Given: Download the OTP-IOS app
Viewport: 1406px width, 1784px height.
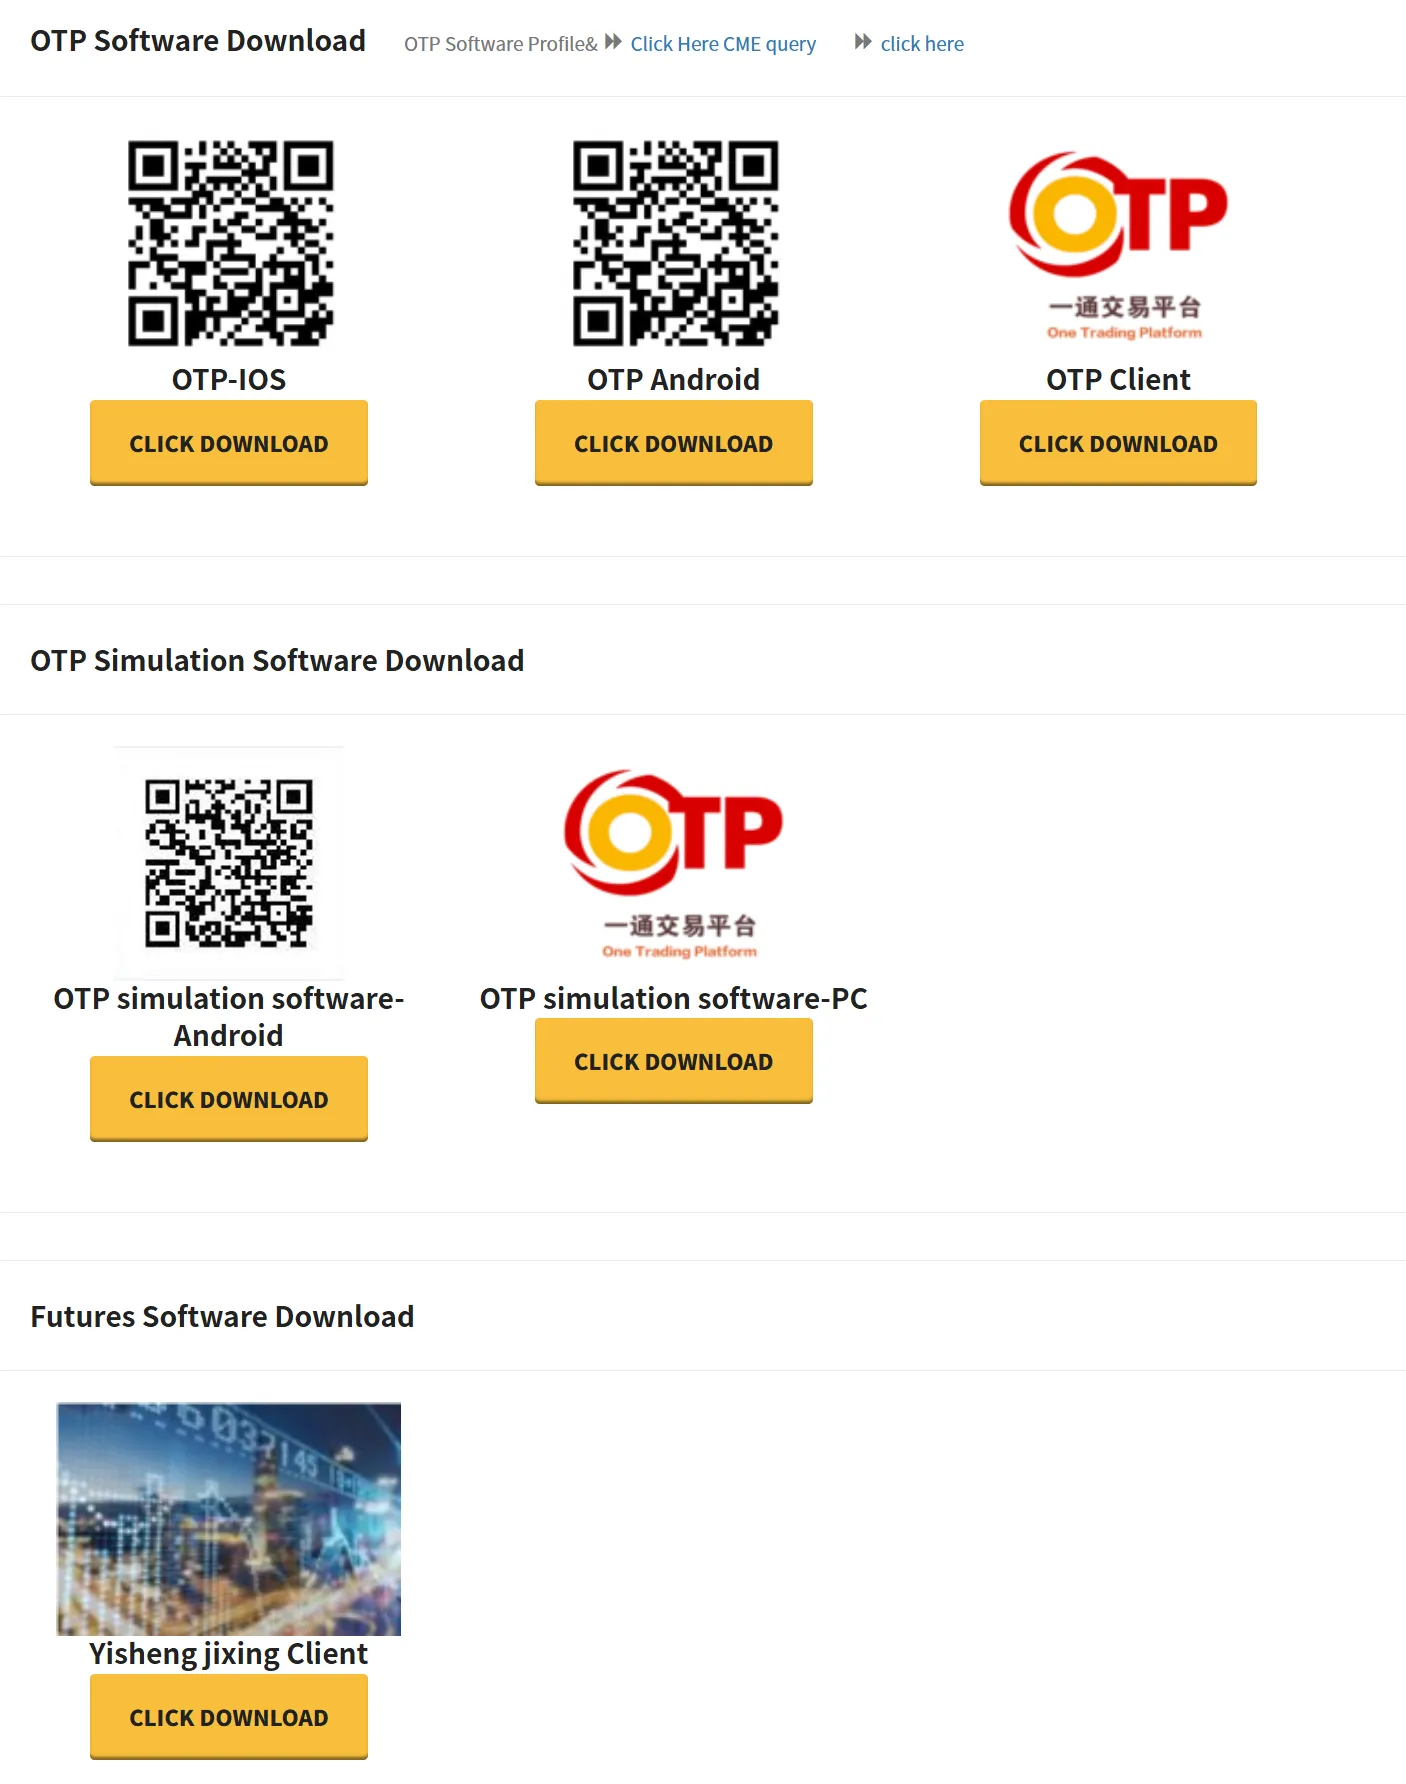Looking at the screenshot, I should [229, 443].
